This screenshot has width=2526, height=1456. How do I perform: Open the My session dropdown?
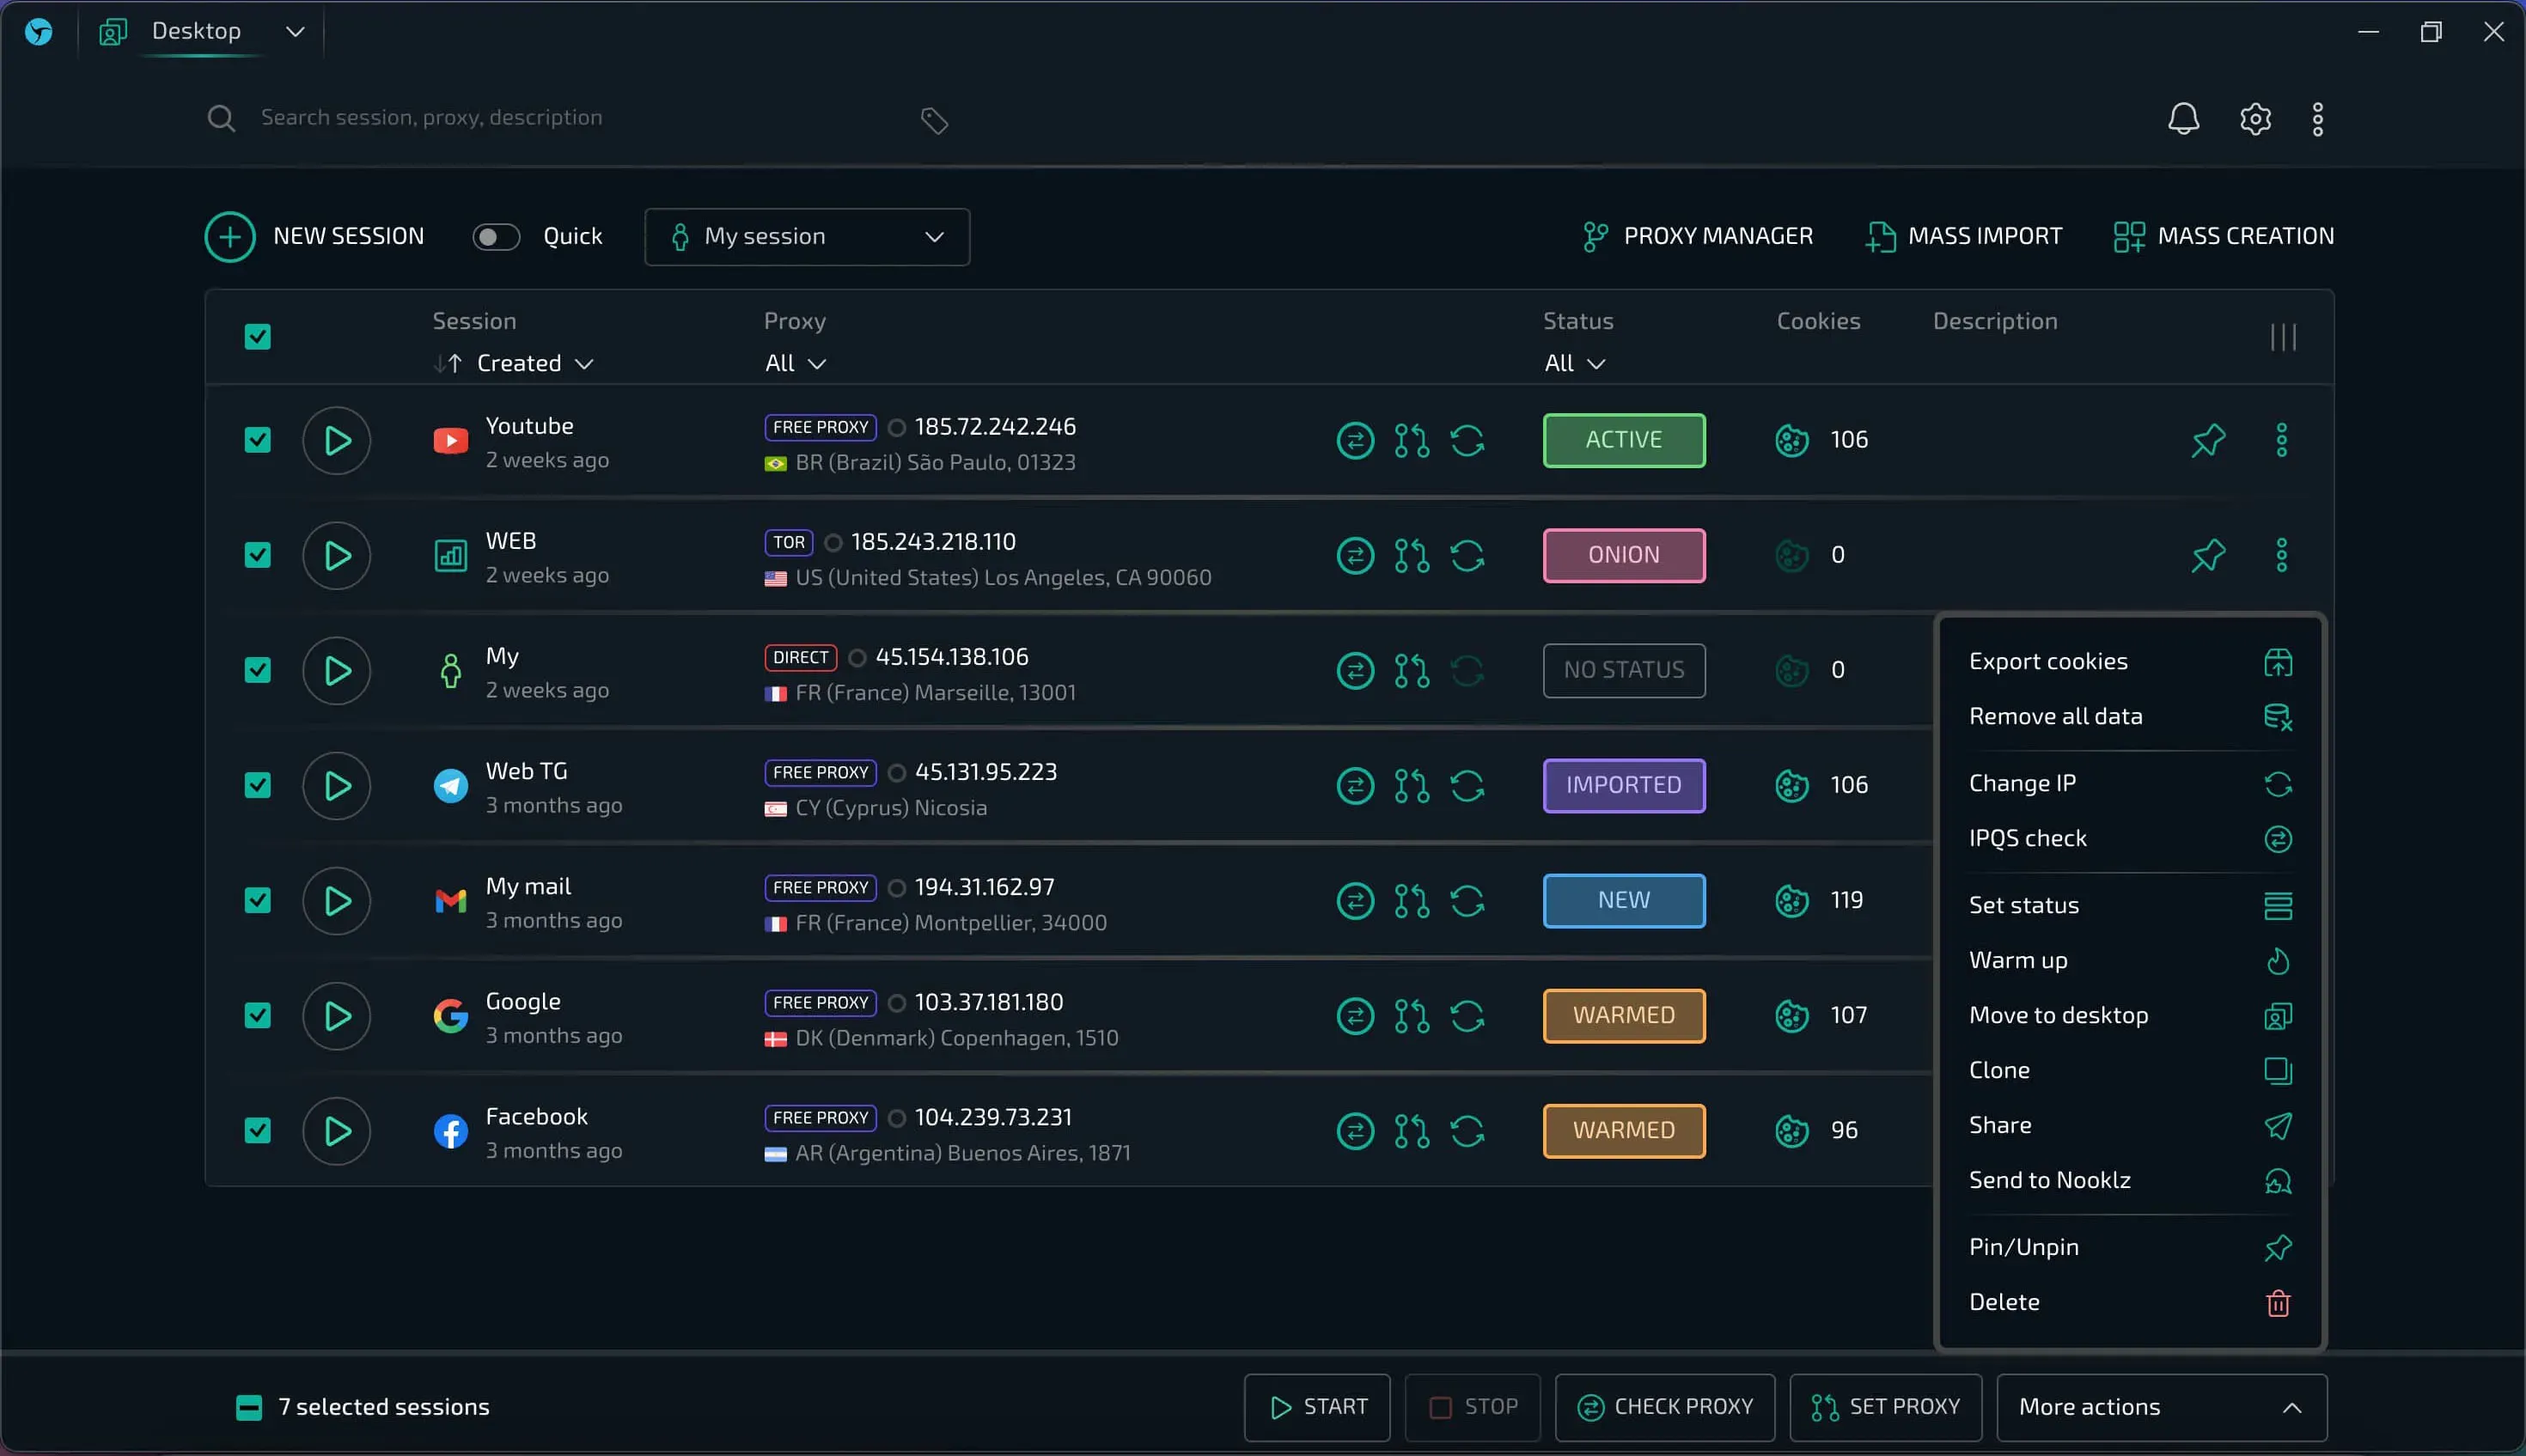point(807,237)
